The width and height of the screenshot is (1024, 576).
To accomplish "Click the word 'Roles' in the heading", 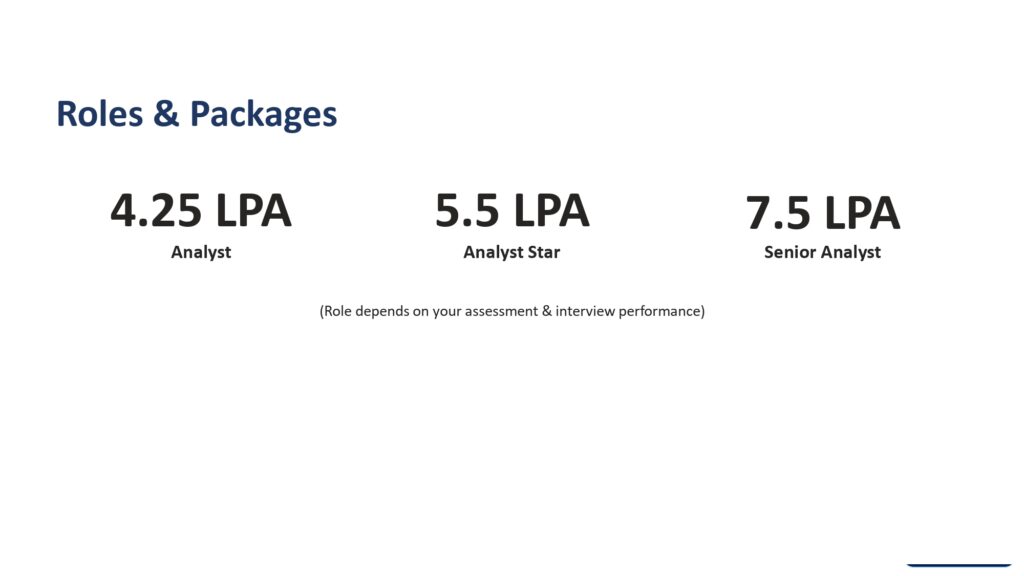I will click(99, 114).
